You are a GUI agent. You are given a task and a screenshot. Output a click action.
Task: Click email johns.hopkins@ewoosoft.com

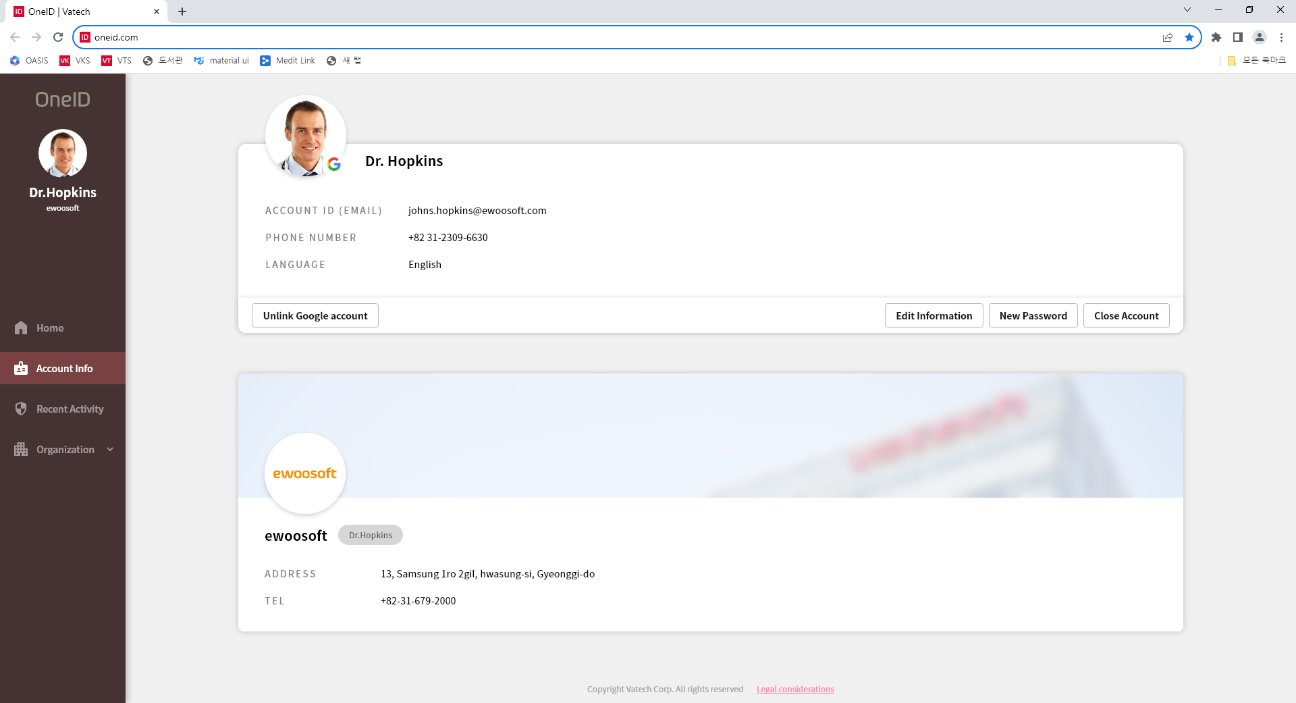coord(477,211)
